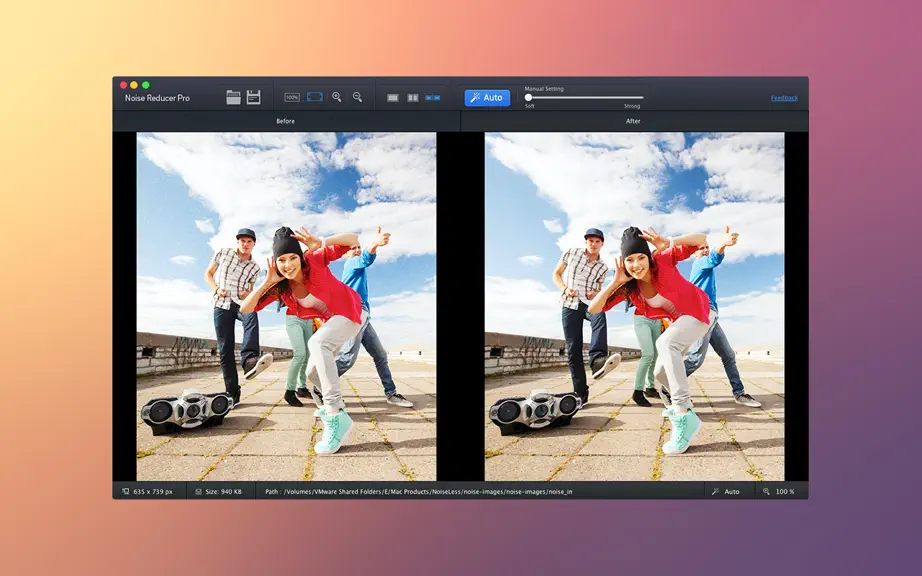The width and height of the screenshot is (922, 576).
Task: Click the 100 % zoom indicator in status bar
Action: (779, 491)
